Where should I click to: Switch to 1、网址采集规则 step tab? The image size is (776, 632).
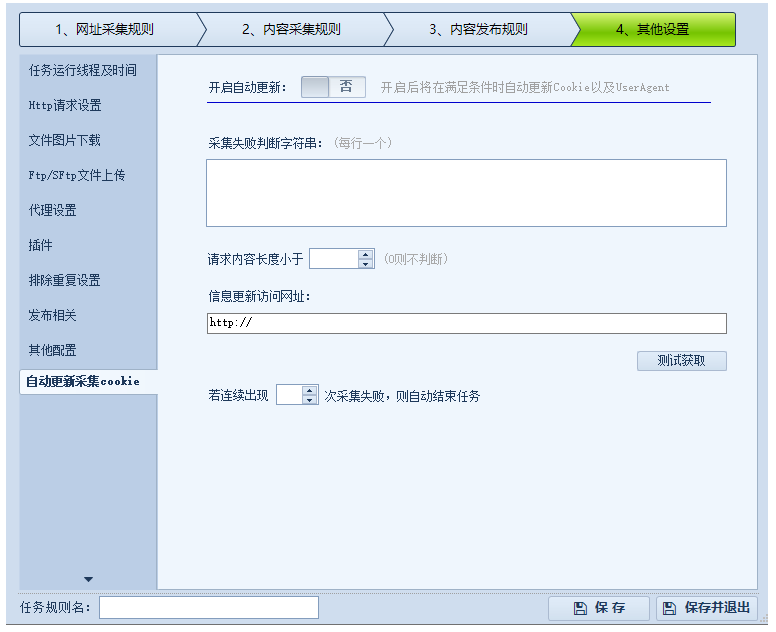tap(104, 29)
